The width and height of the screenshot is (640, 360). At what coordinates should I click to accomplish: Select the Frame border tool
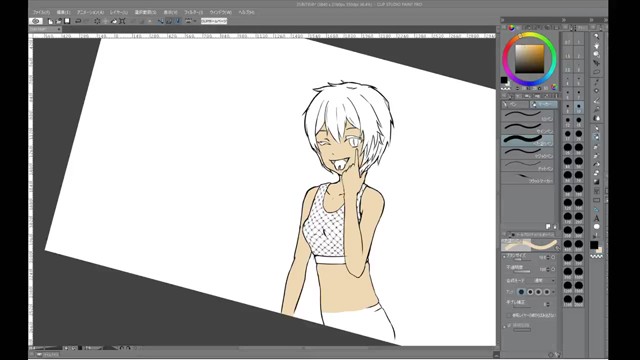click(x=596, y=200)
